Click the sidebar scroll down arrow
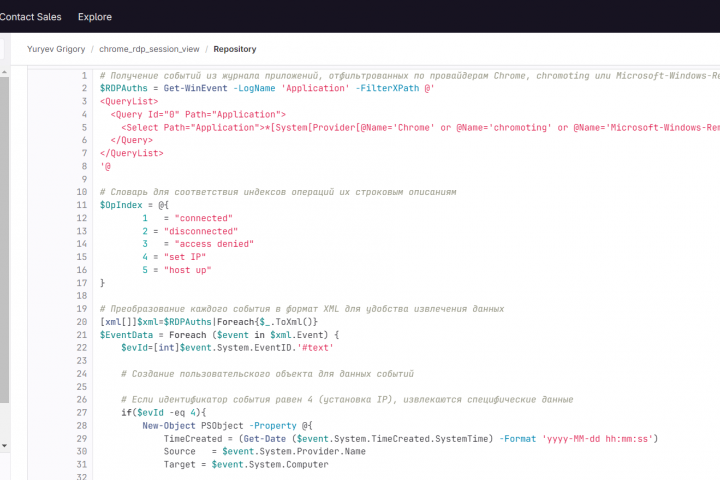 [4, 446]
